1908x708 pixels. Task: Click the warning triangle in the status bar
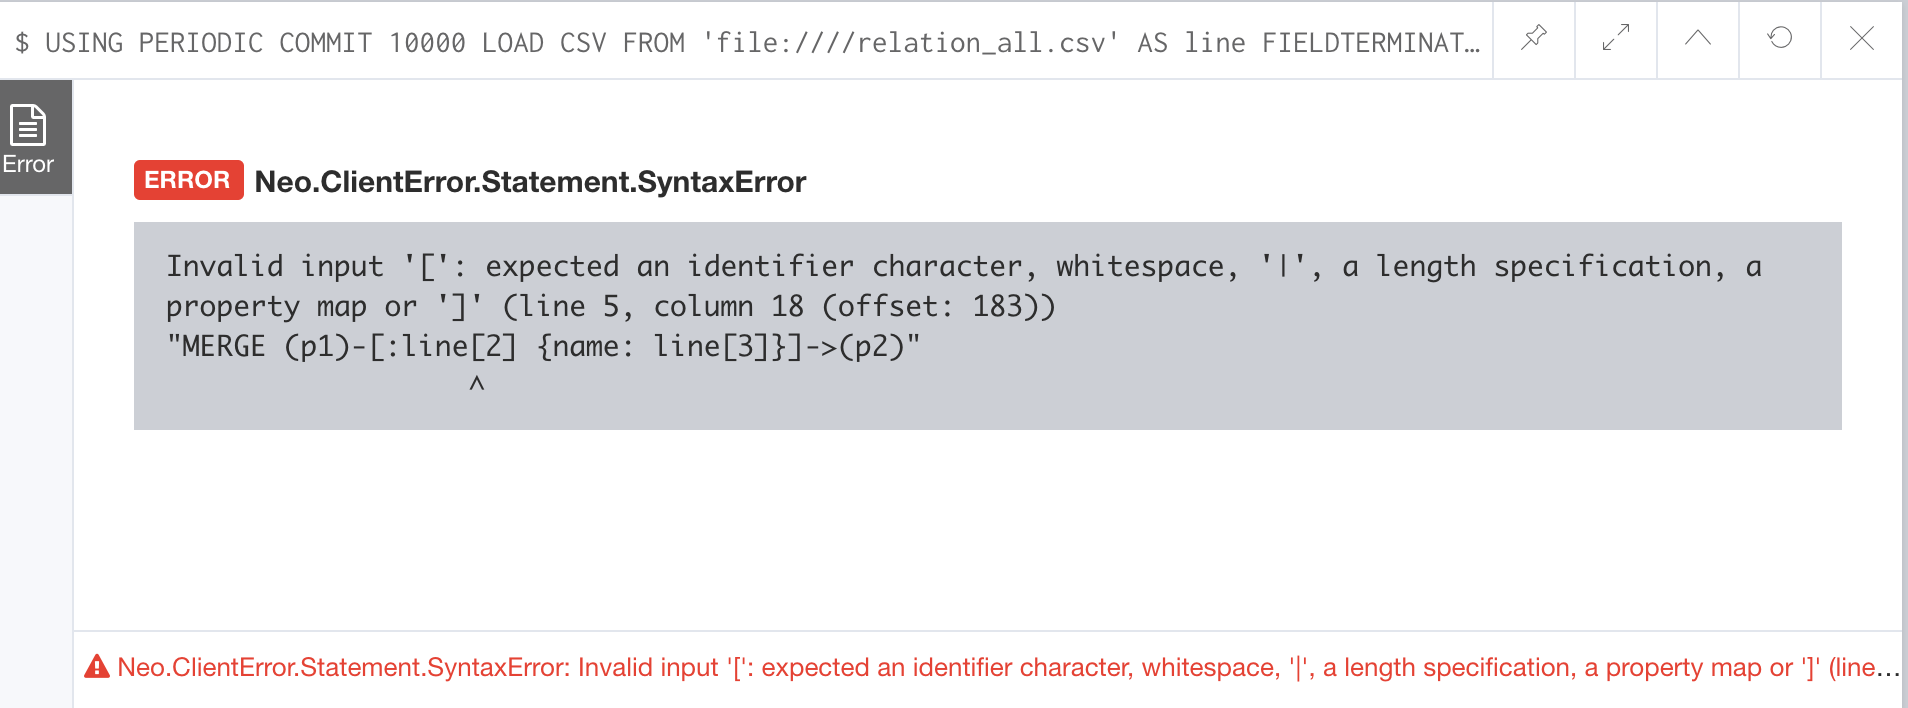click(x=97, y=667)
